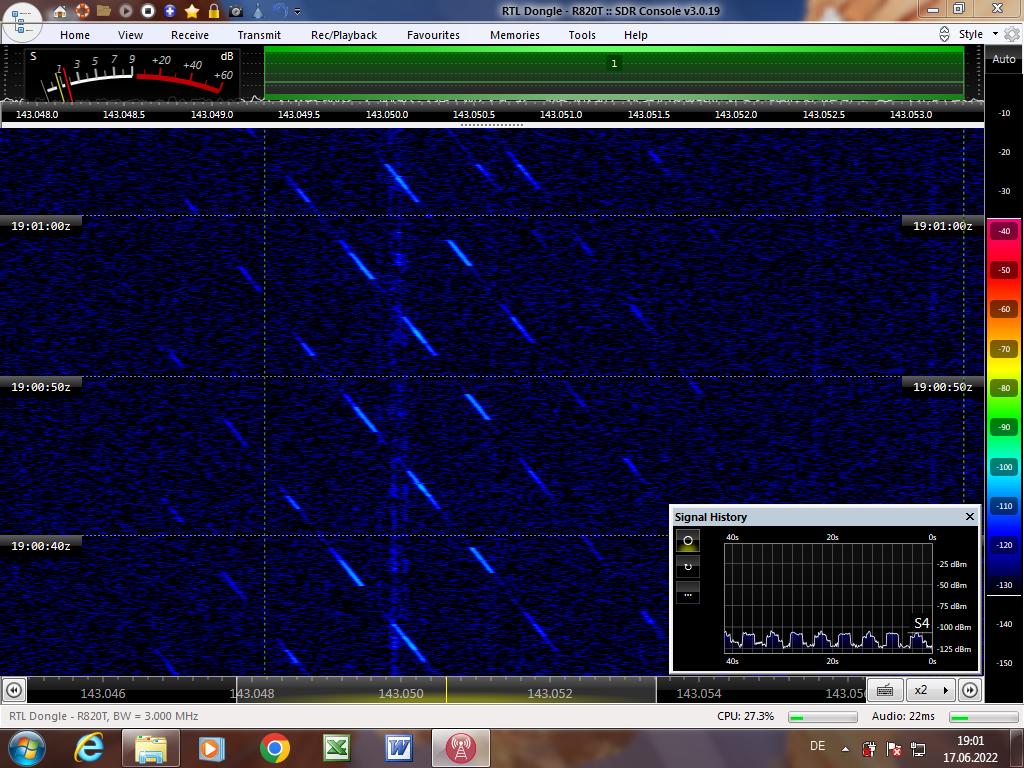
Task: Open the taskbar clock showing 19:01
Action: click(970, 749)
